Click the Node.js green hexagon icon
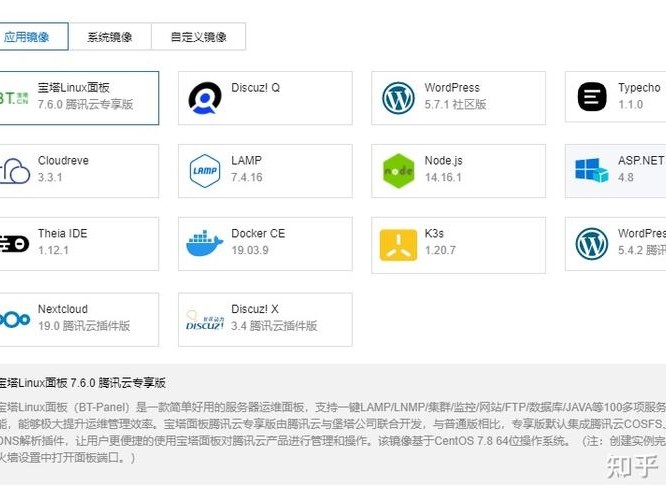The height and width of the screenshot is (500, 666). coord(398,171)
